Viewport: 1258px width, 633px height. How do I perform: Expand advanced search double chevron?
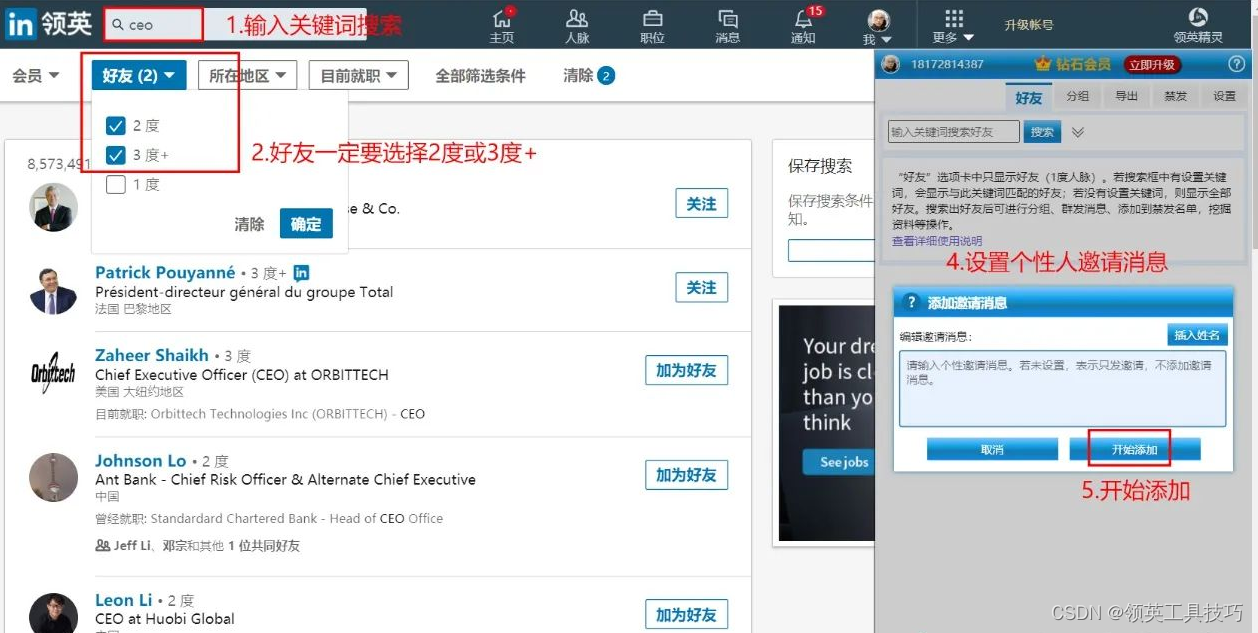coord(1077,132)
